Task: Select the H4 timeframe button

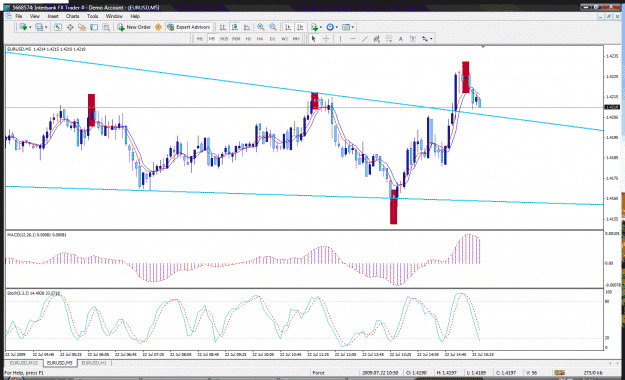Action: pyautogui.click(x=260, y=39)
